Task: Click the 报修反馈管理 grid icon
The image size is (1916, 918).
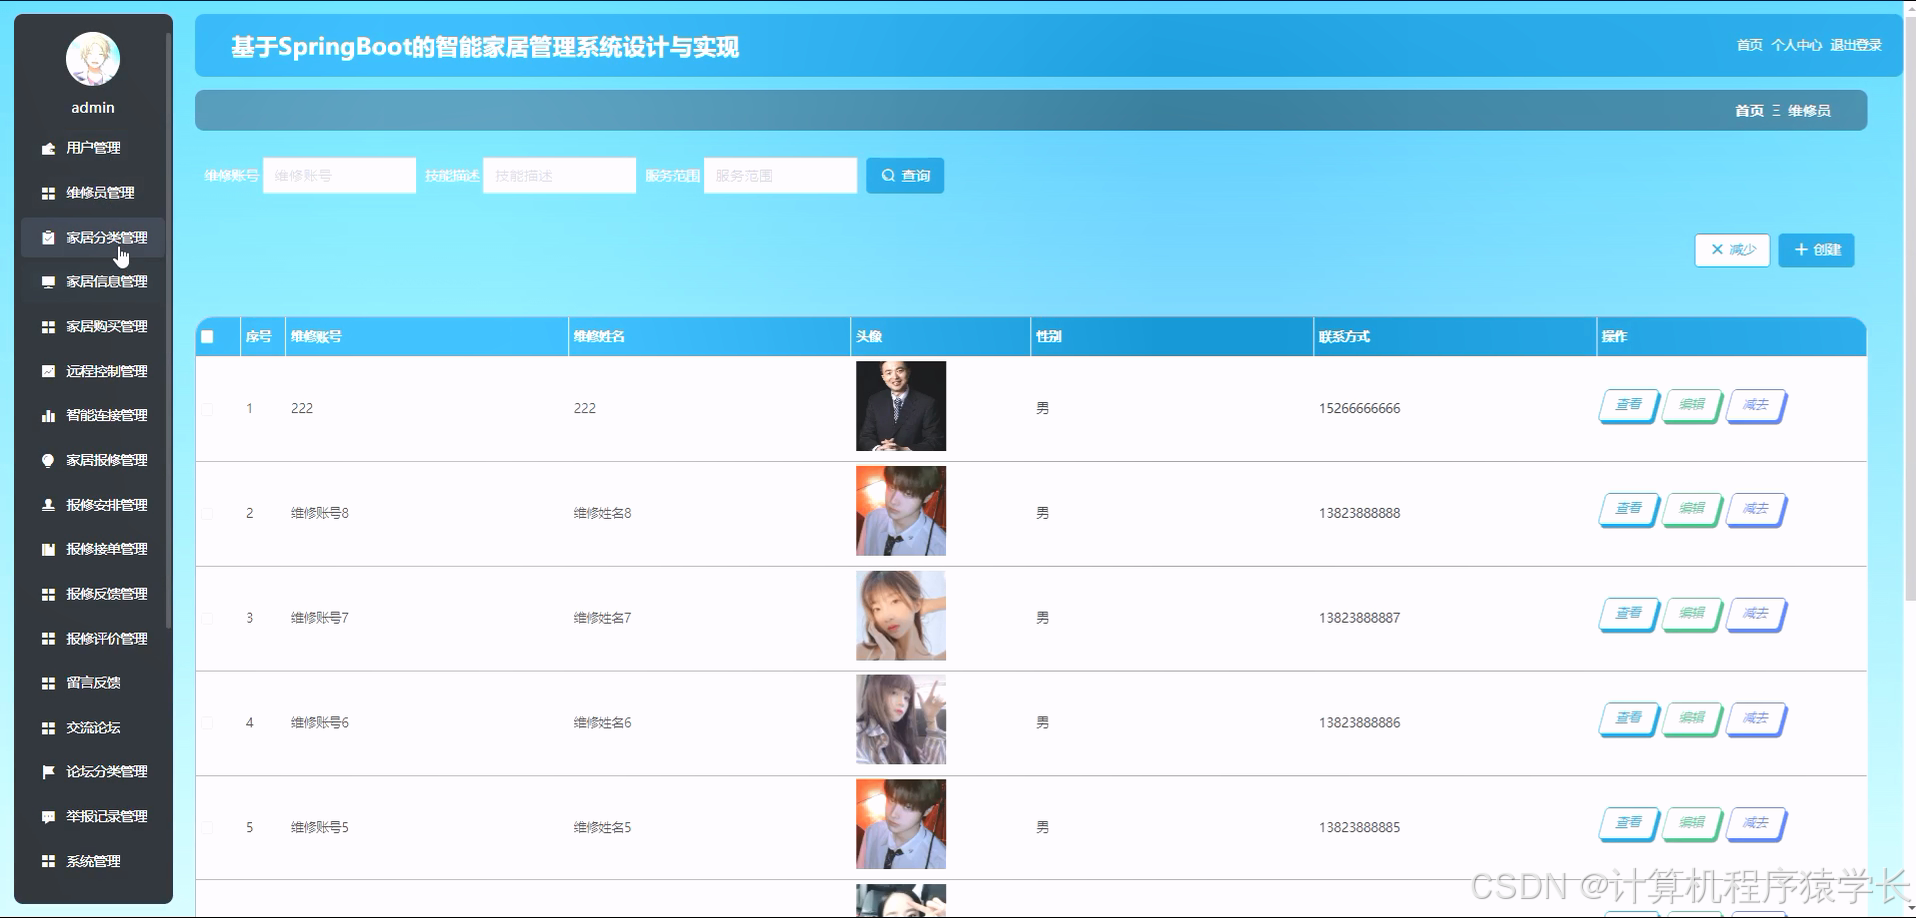Action: tap(48, 594)
